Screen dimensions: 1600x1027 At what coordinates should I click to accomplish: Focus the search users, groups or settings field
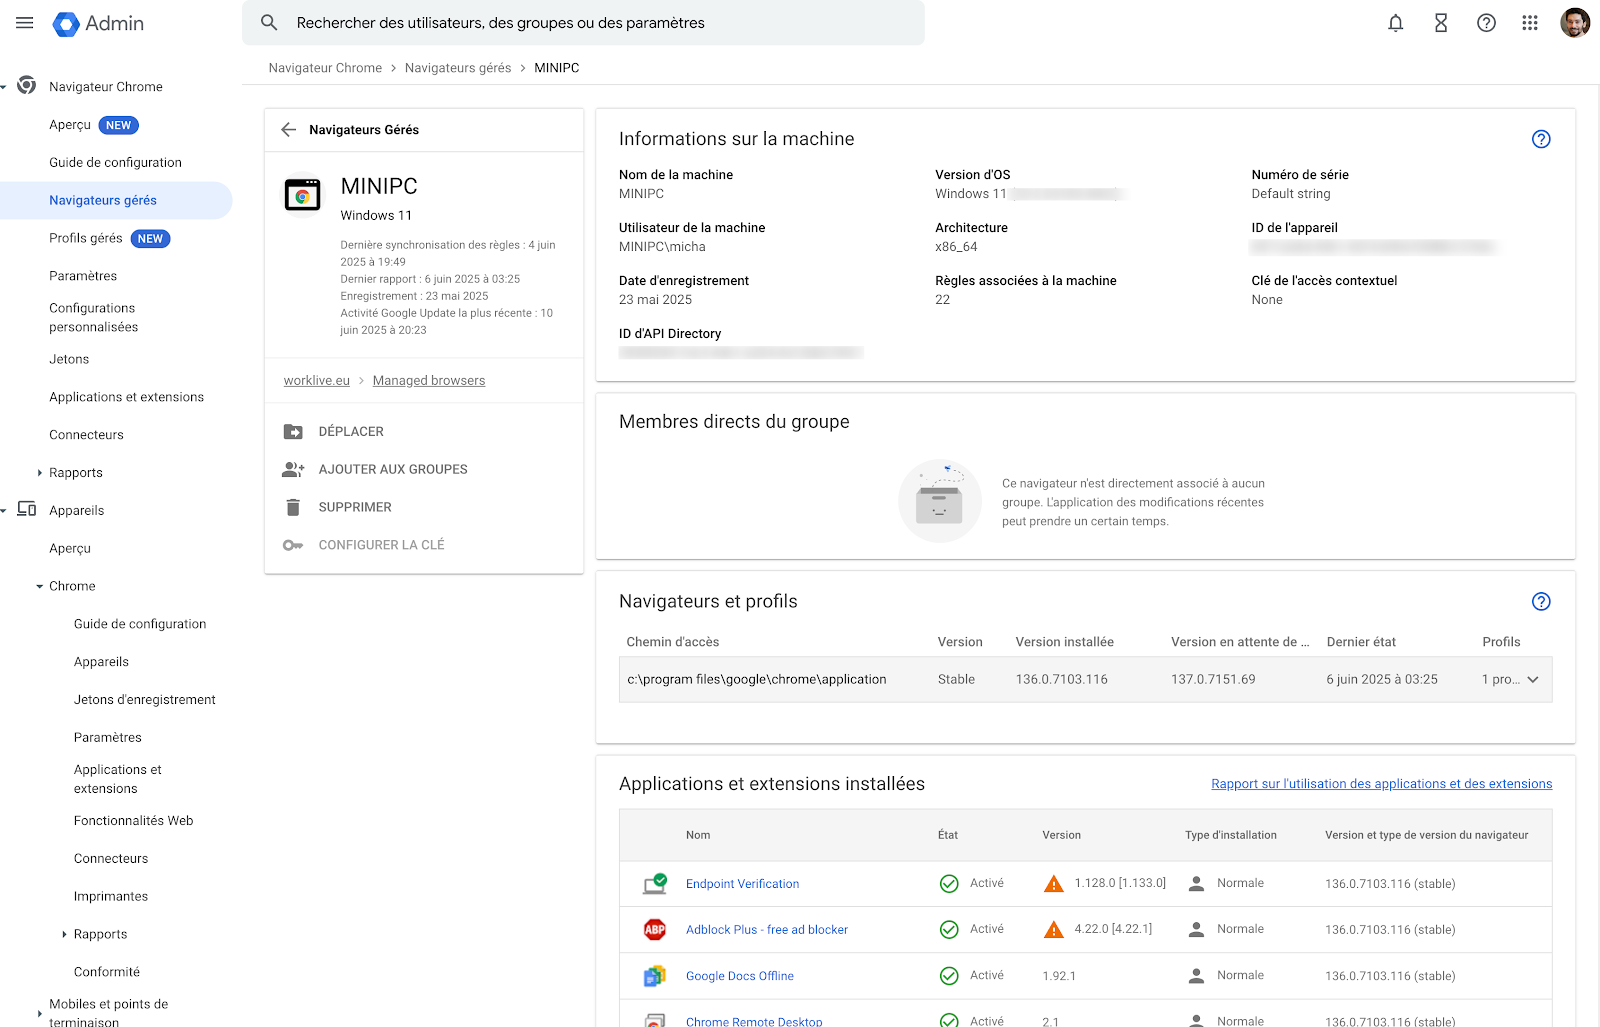click(583, 23)
